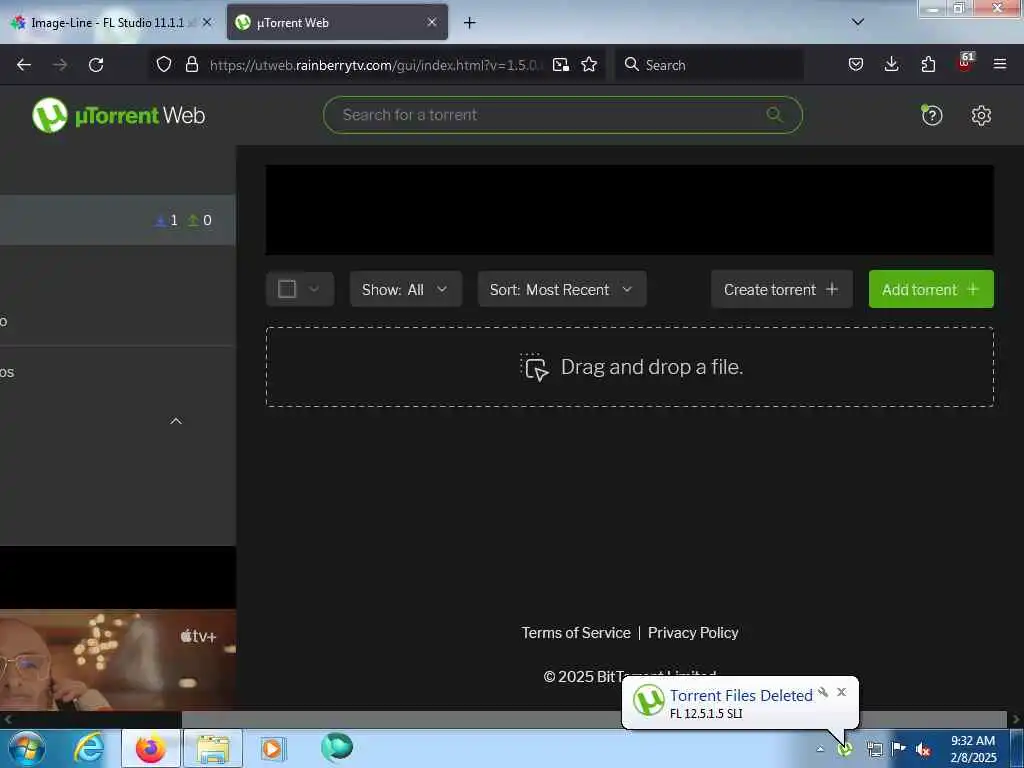This screenshot has width=1024, height=768.
Task: Switch to the Image-Line FL Studio tab
Action: coord(112,23)
